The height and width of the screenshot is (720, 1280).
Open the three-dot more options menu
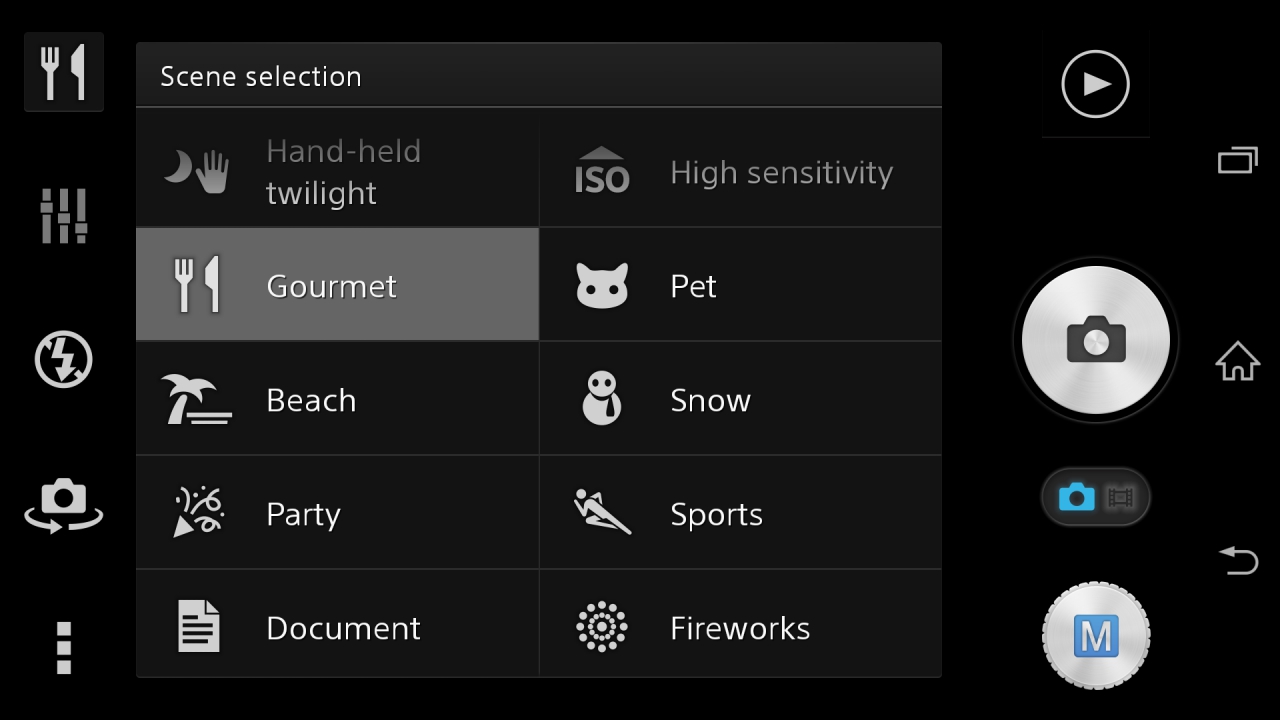[x=64, y=647]
